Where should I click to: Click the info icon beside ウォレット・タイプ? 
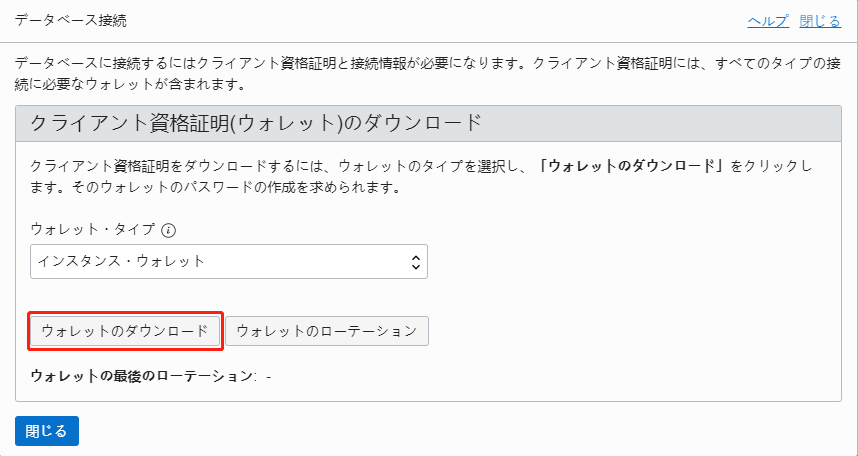tap(169, 230)
